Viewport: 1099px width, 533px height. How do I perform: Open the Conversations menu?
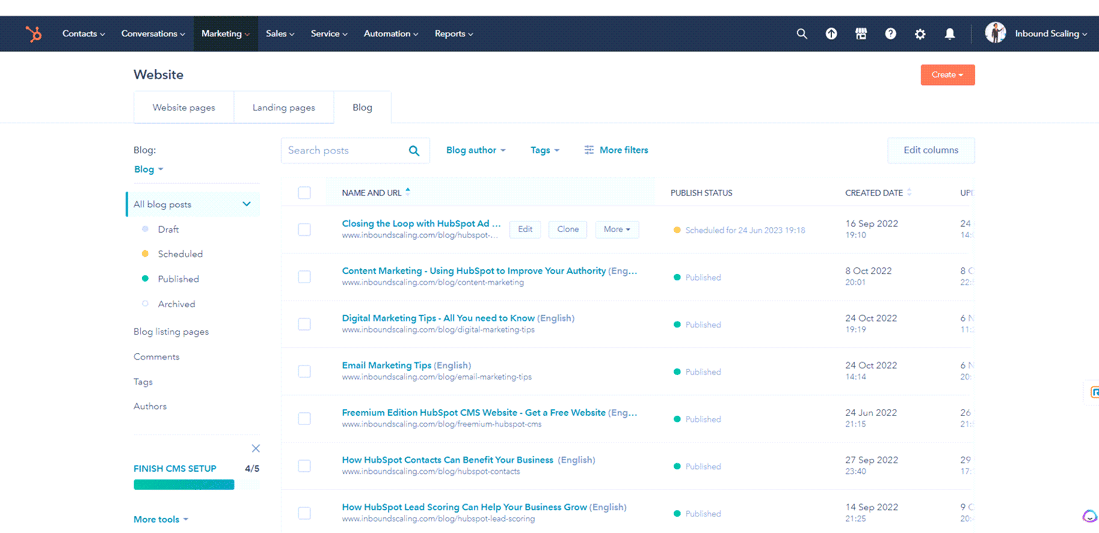point(153,34)
